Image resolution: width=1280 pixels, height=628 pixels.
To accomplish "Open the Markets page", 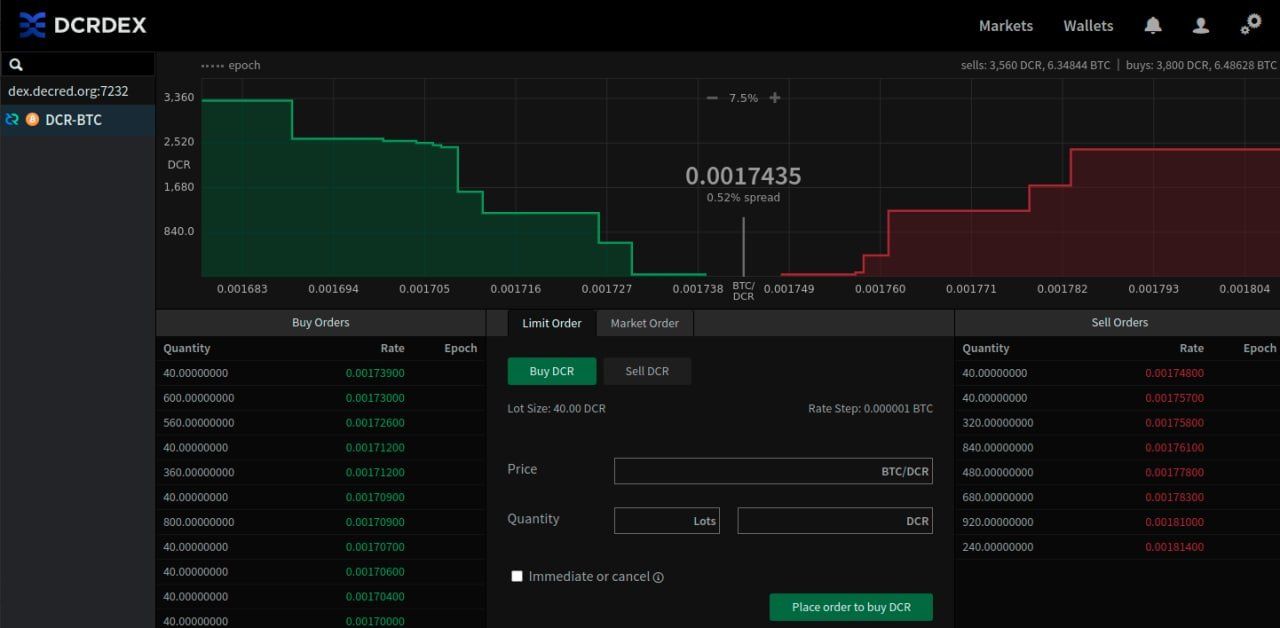I will pyautogui.click(x=1006, y=25).
